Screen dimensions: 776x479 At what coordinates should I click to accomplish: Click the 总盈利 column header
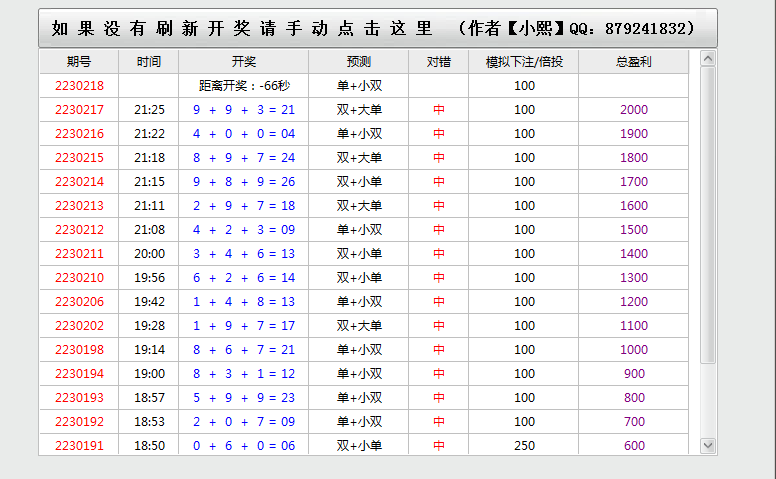tap(634, 62)
